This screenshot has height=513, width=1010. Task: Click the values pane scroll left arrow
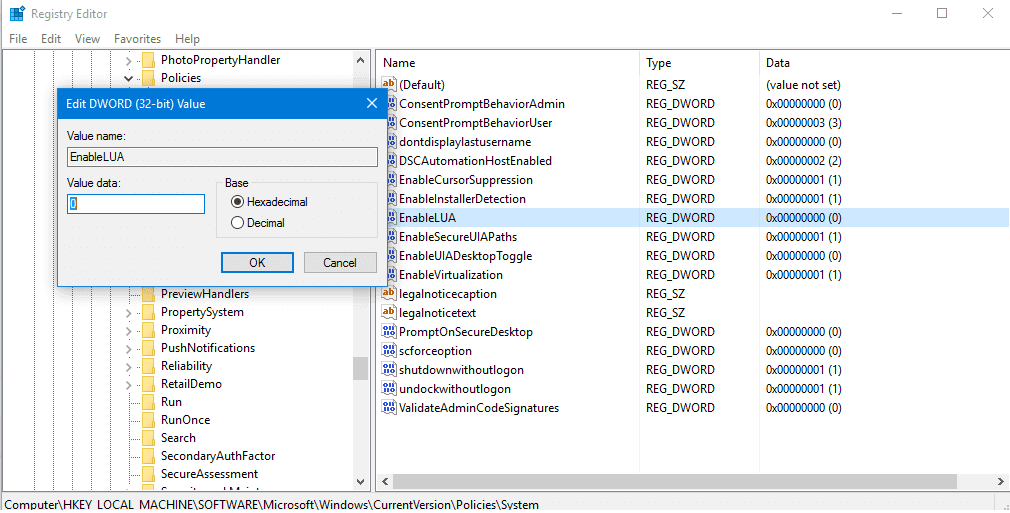click(385, 481)
